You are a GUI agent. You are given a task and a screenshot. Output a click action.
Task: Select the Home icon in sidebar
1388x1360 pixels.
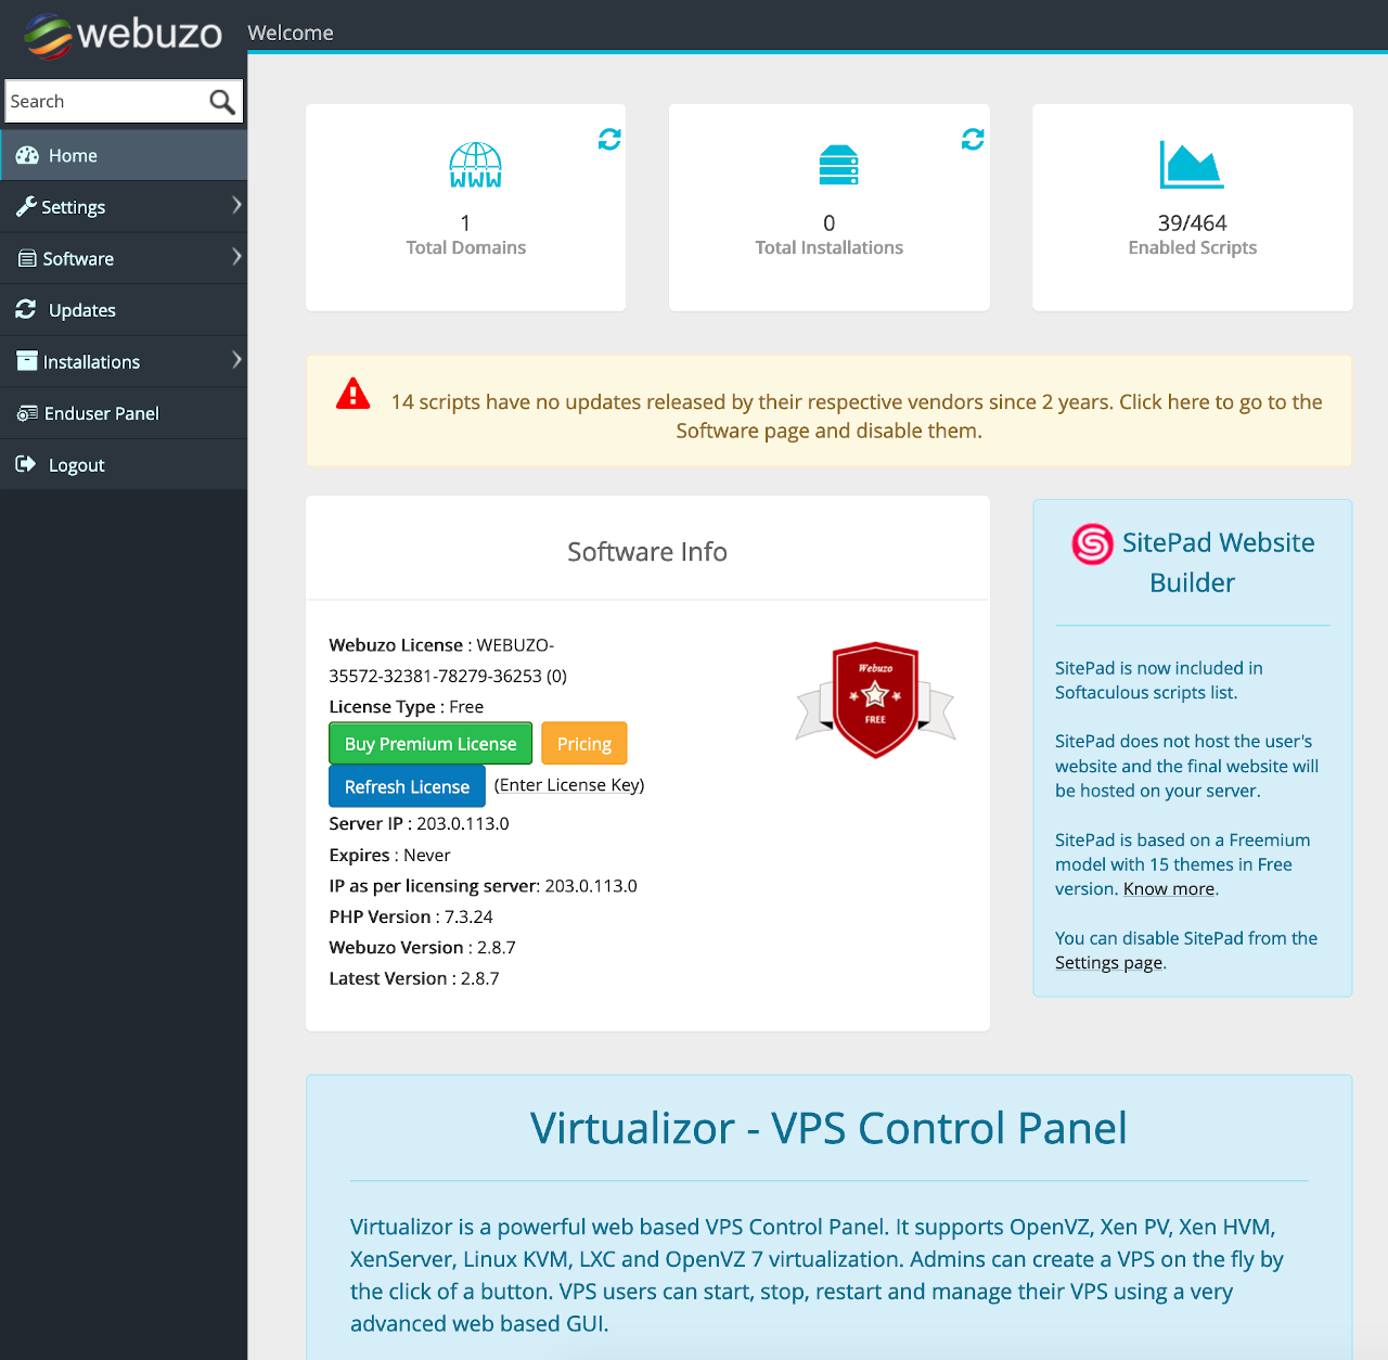click(26, 155)
